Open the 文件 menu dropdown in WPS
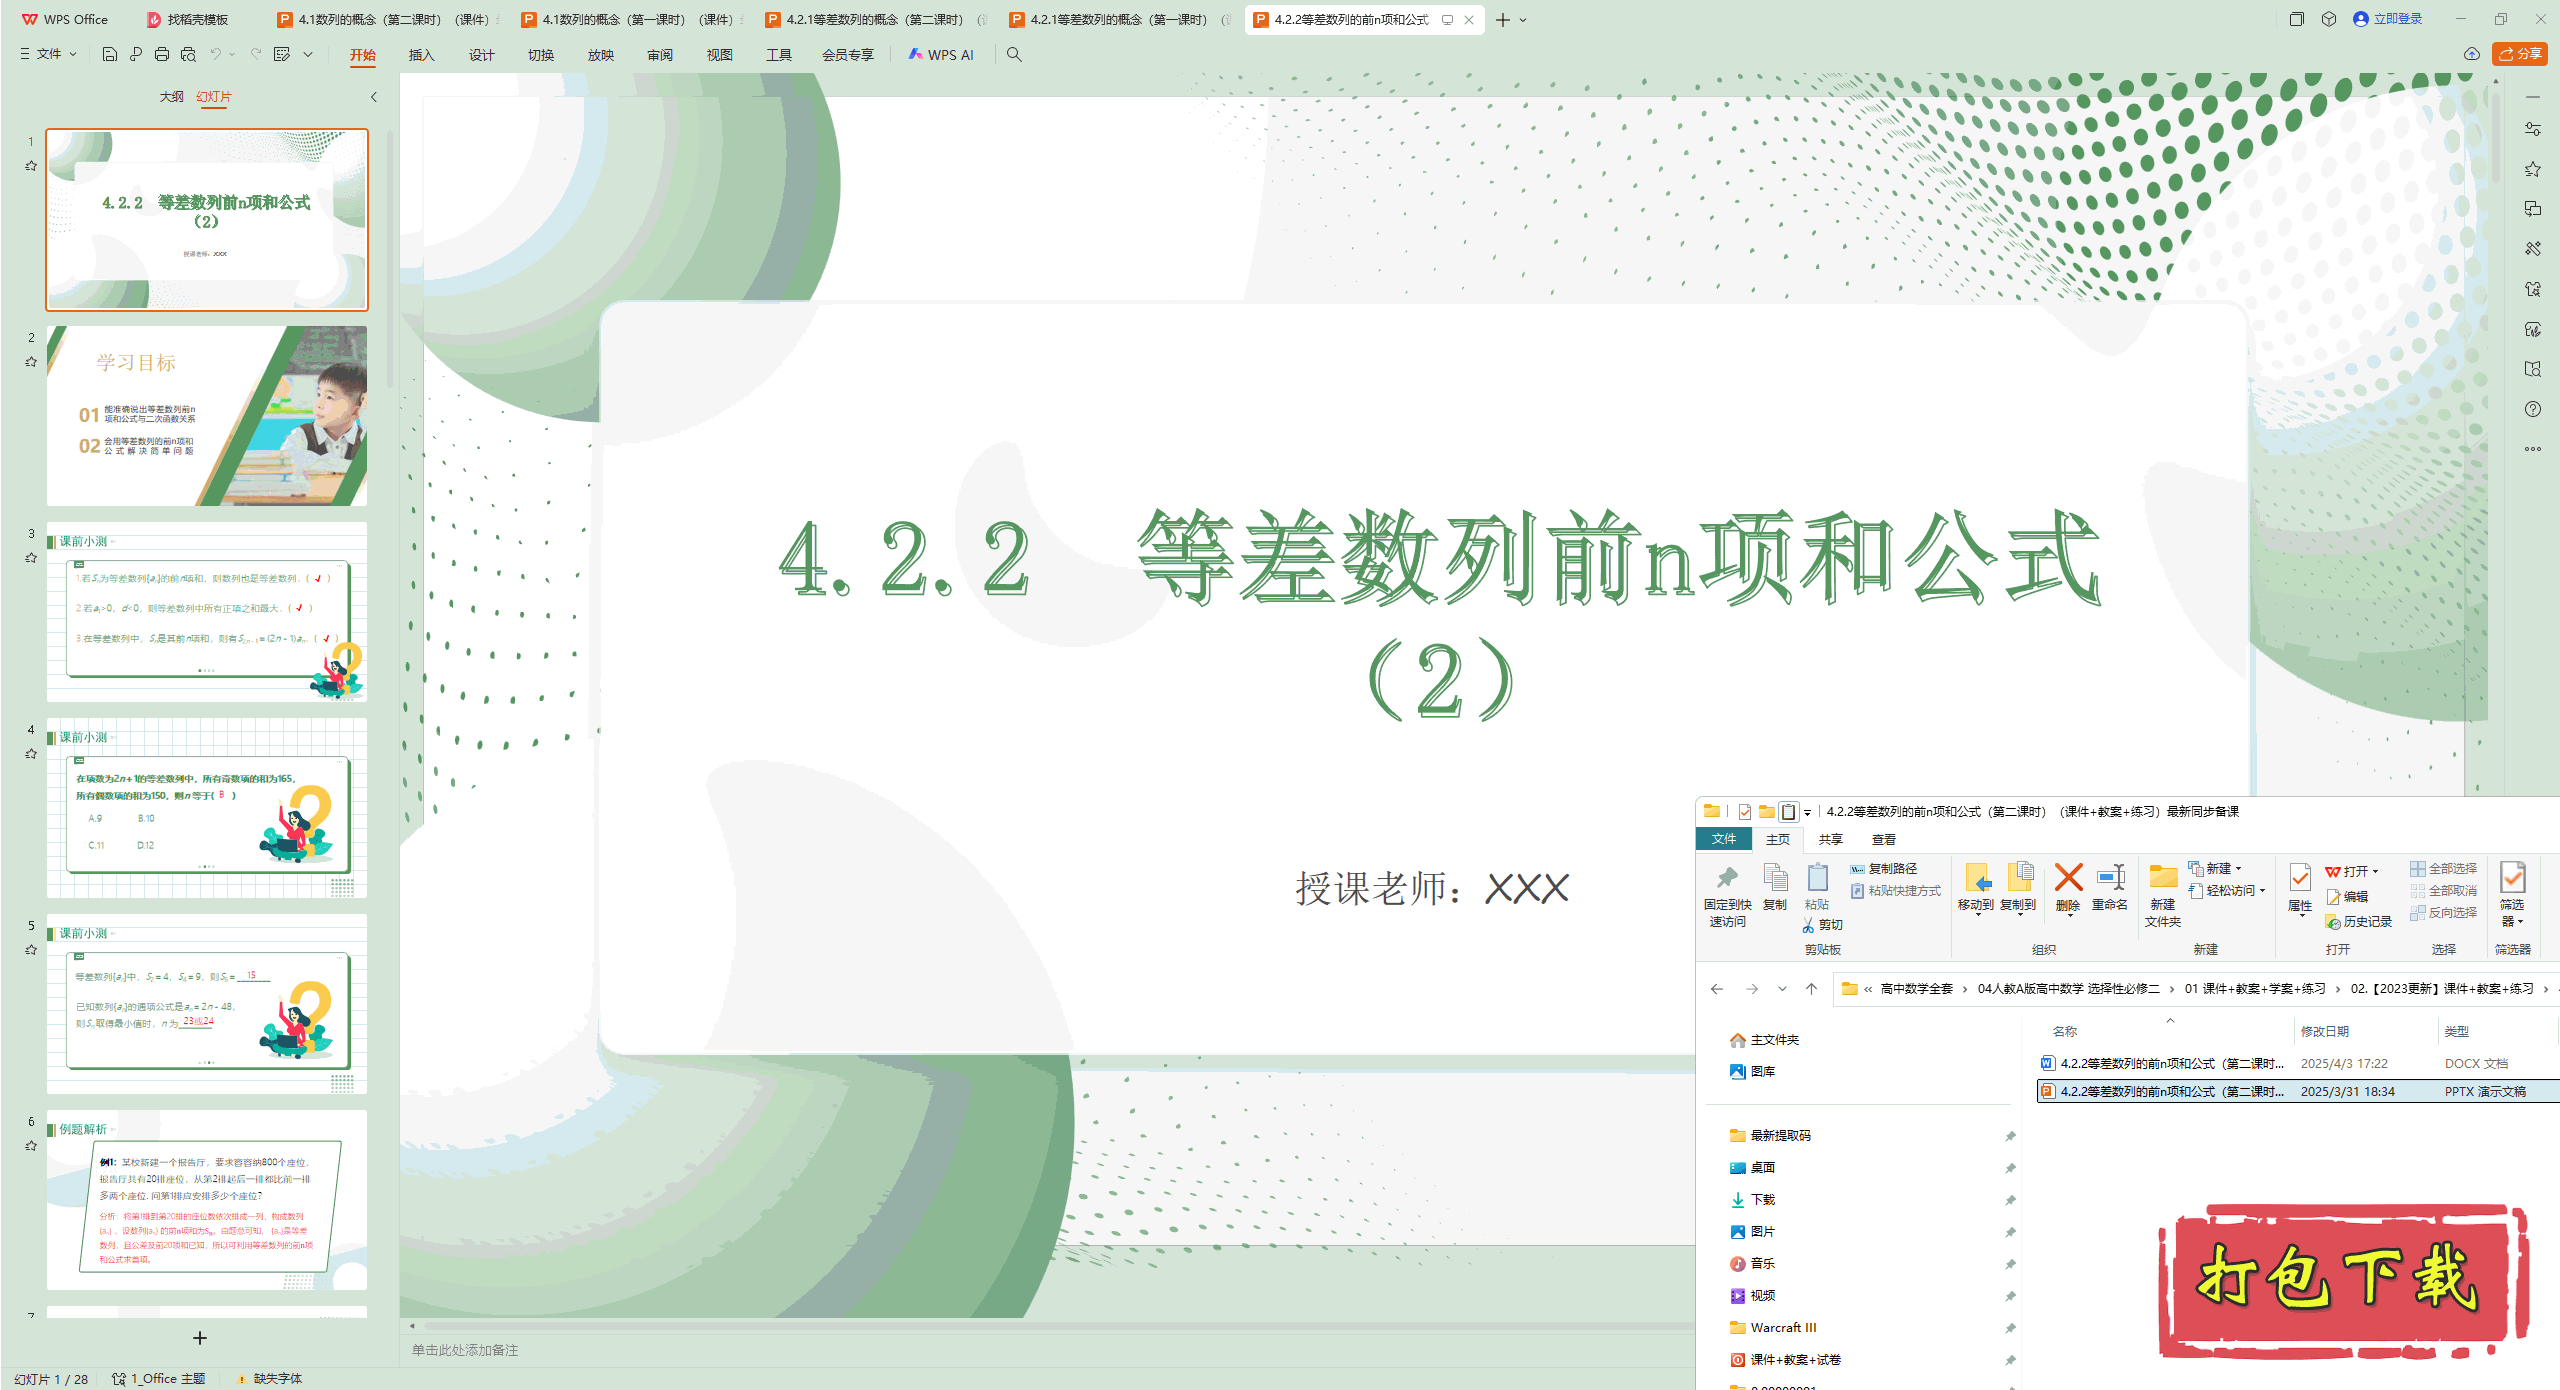The width and height of the screenshot is (2560, 1390). tap(48, 54)
